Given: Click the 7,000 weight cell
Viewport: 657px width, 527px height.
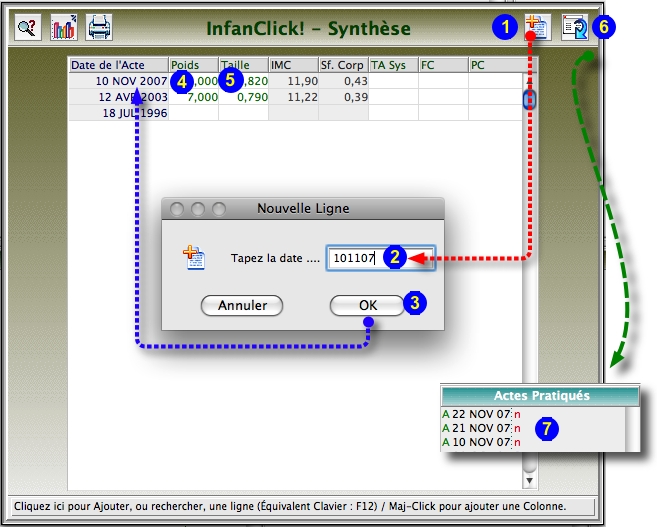Looking at the screenshot, I should 194,97.
